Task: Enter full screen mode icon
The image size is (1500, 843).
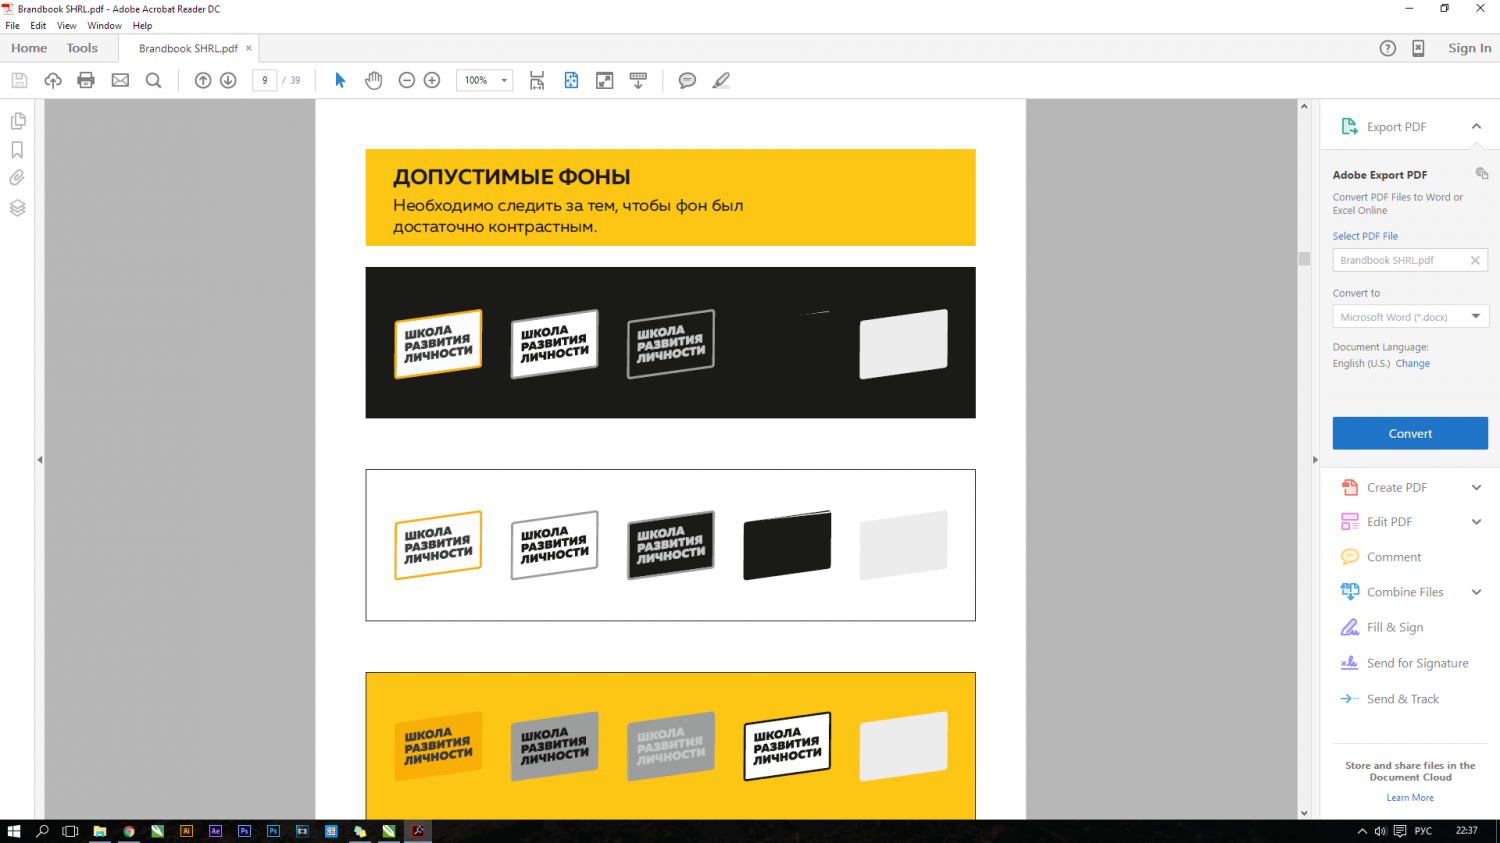Action: (x=605, y=80)
